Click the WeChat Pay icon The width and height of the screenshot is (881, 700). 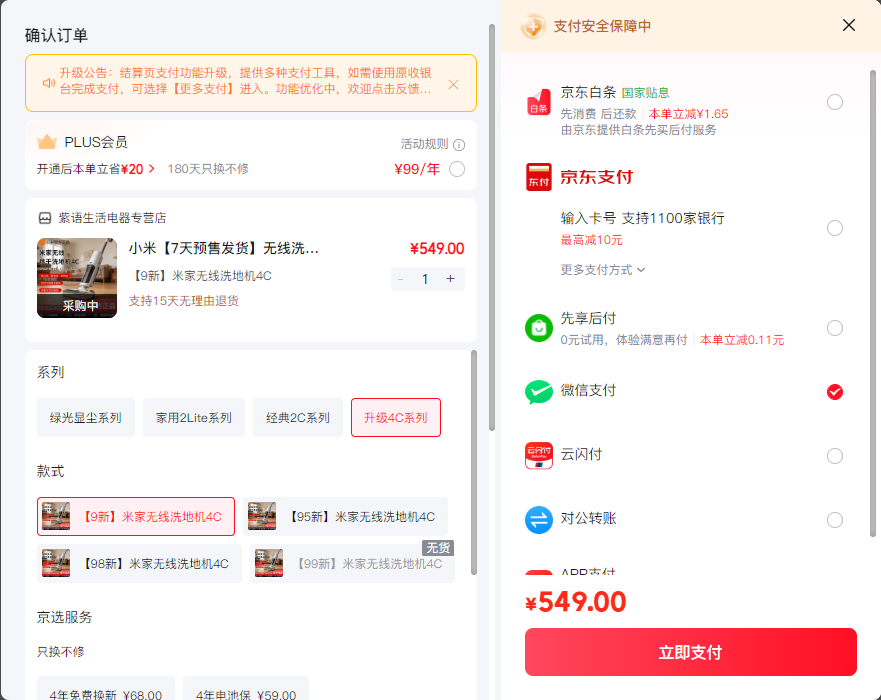click(x=538, y=392)
